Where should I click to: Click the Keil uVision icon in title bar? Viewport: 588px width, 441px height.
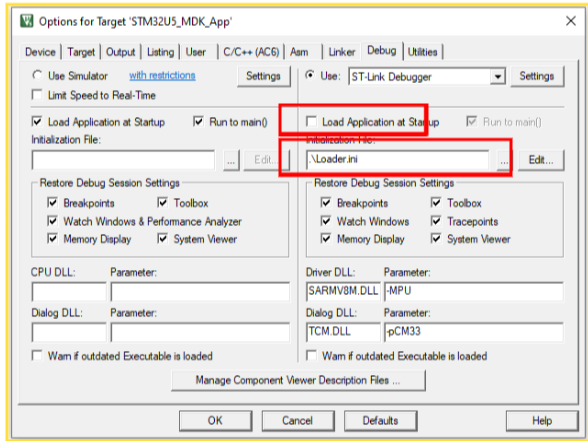click(26, 21)
